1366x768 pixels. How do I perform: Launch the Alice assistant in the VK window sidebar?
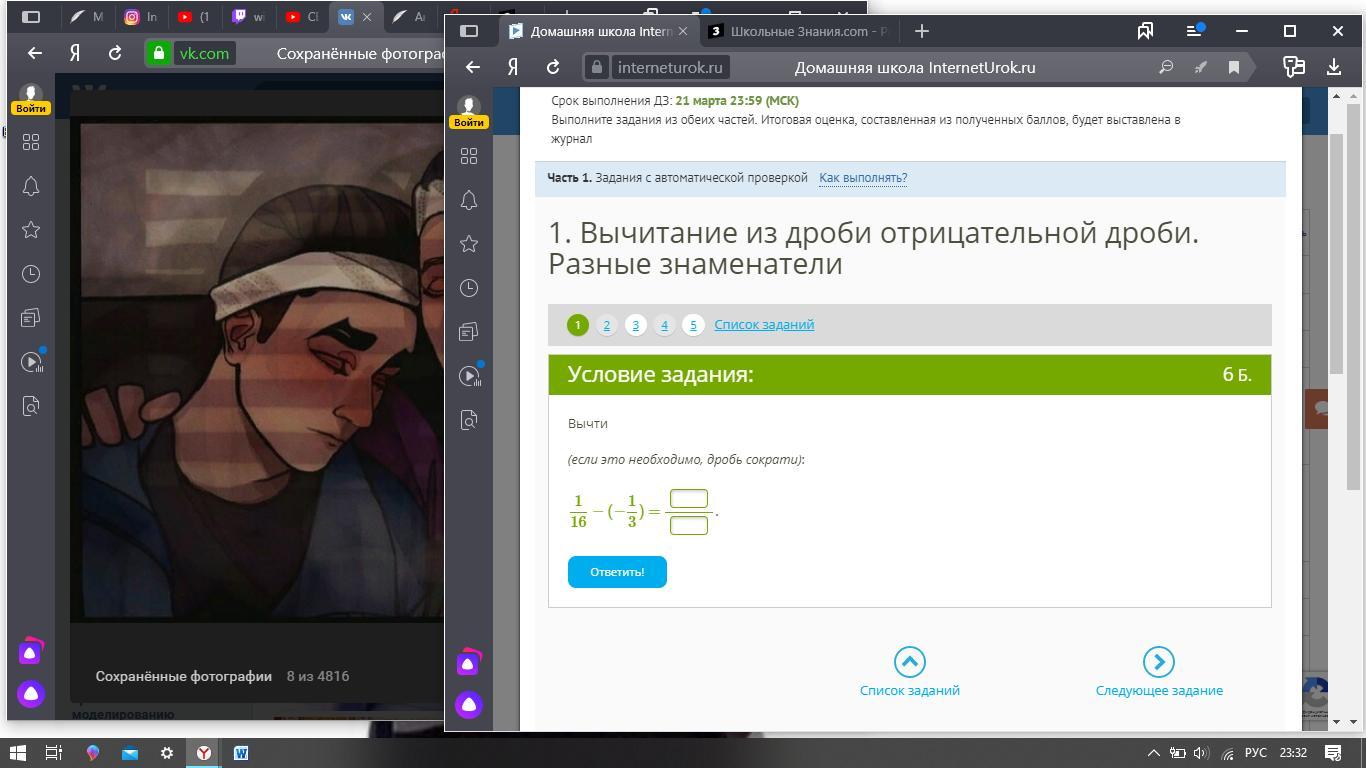pyautogui.click(x=31, y=693)
